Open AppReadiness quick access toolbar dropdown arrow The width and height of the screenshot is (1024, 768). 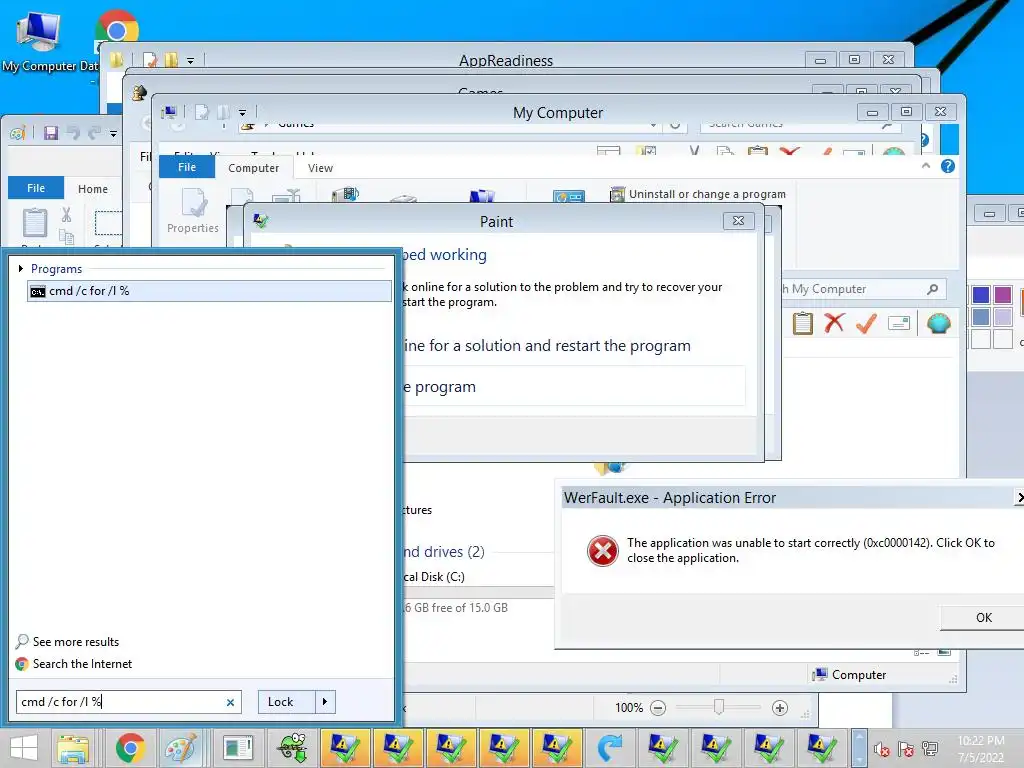click(x=191, y=61)
